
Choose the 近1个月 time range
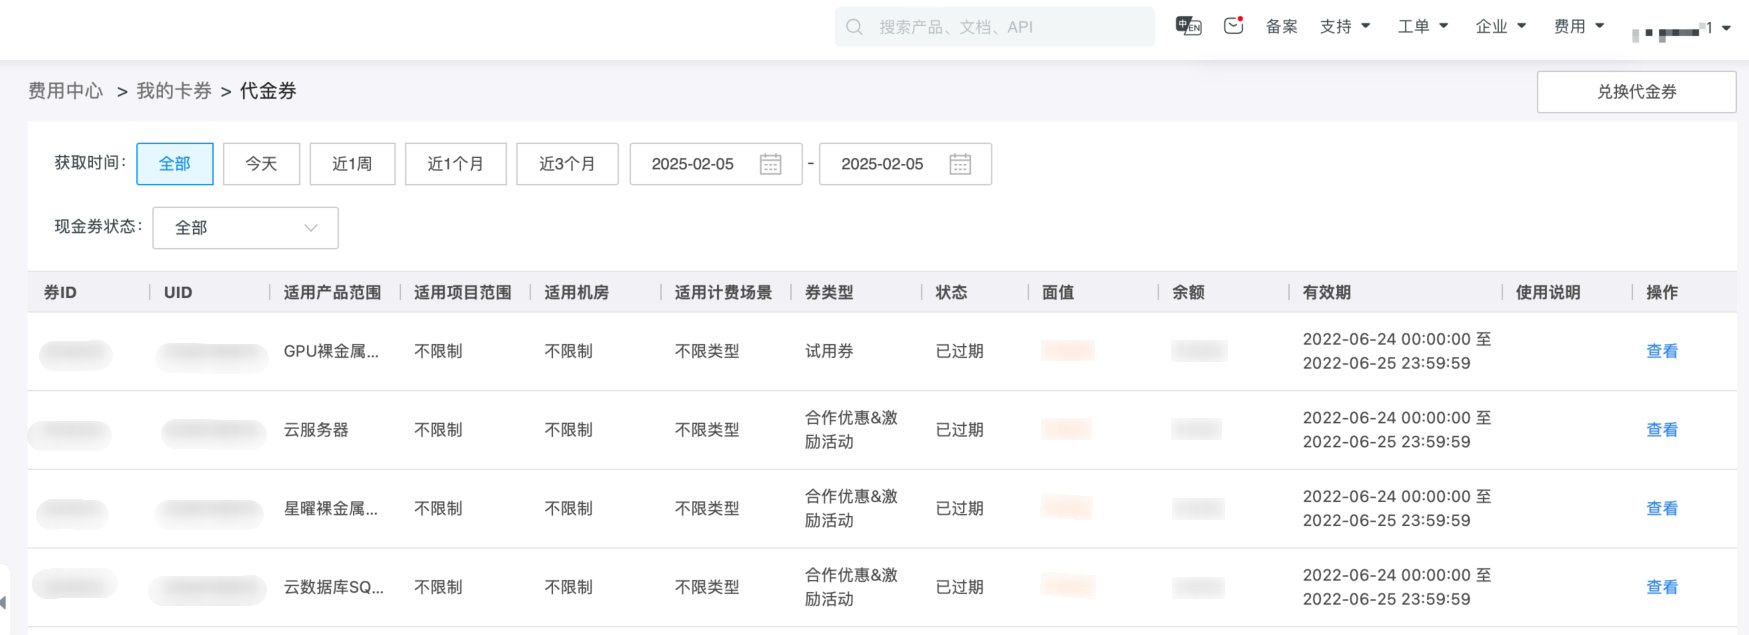(455, 164)
